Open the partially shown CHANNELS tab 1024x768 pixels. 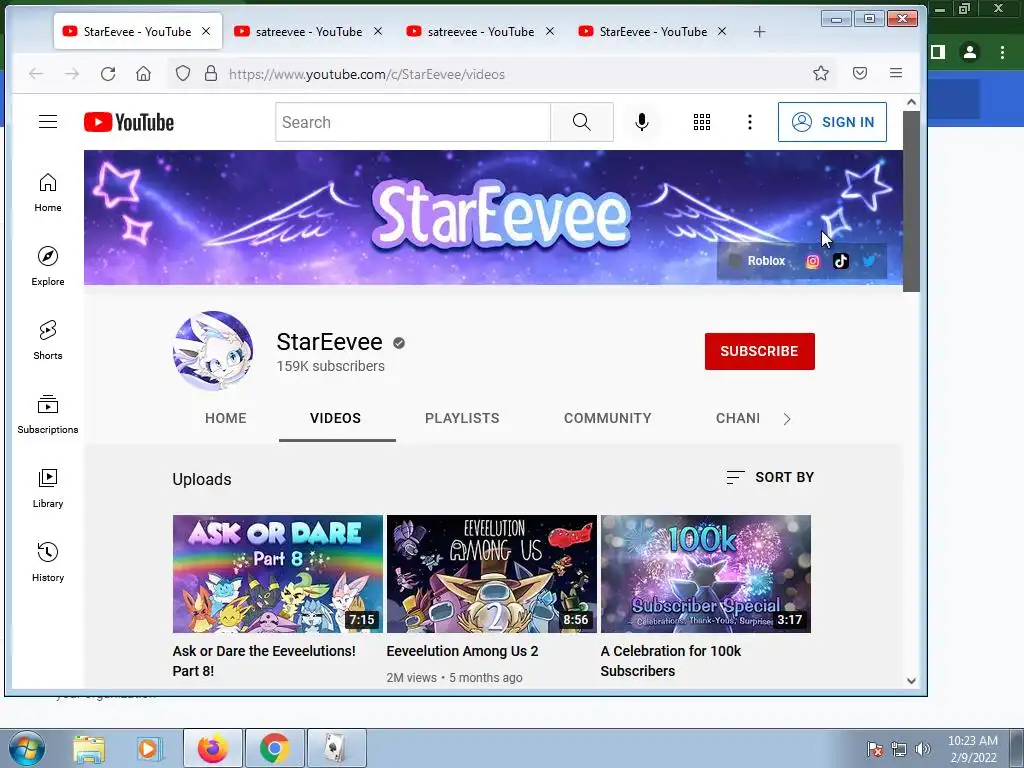pos(737,418)
